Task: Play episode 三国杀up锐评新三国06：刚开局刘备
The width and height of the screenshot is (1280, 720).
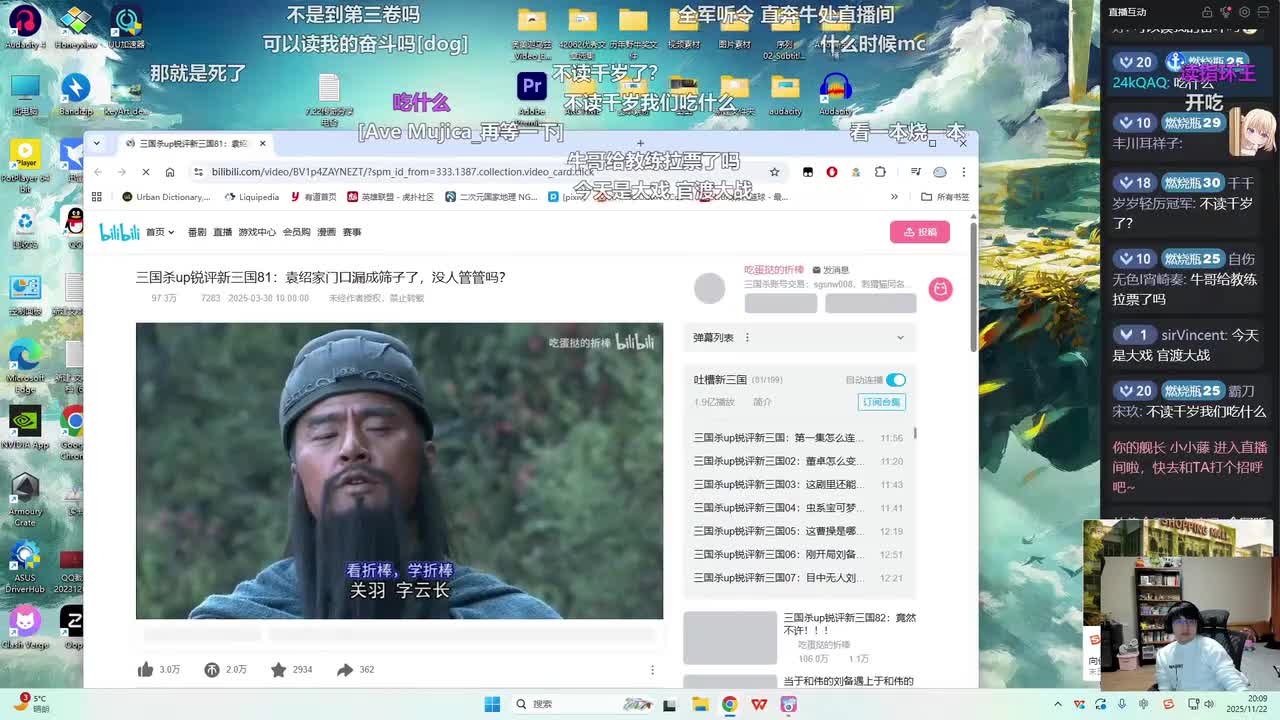Action: pyautogui.click(x=799, y=554)
